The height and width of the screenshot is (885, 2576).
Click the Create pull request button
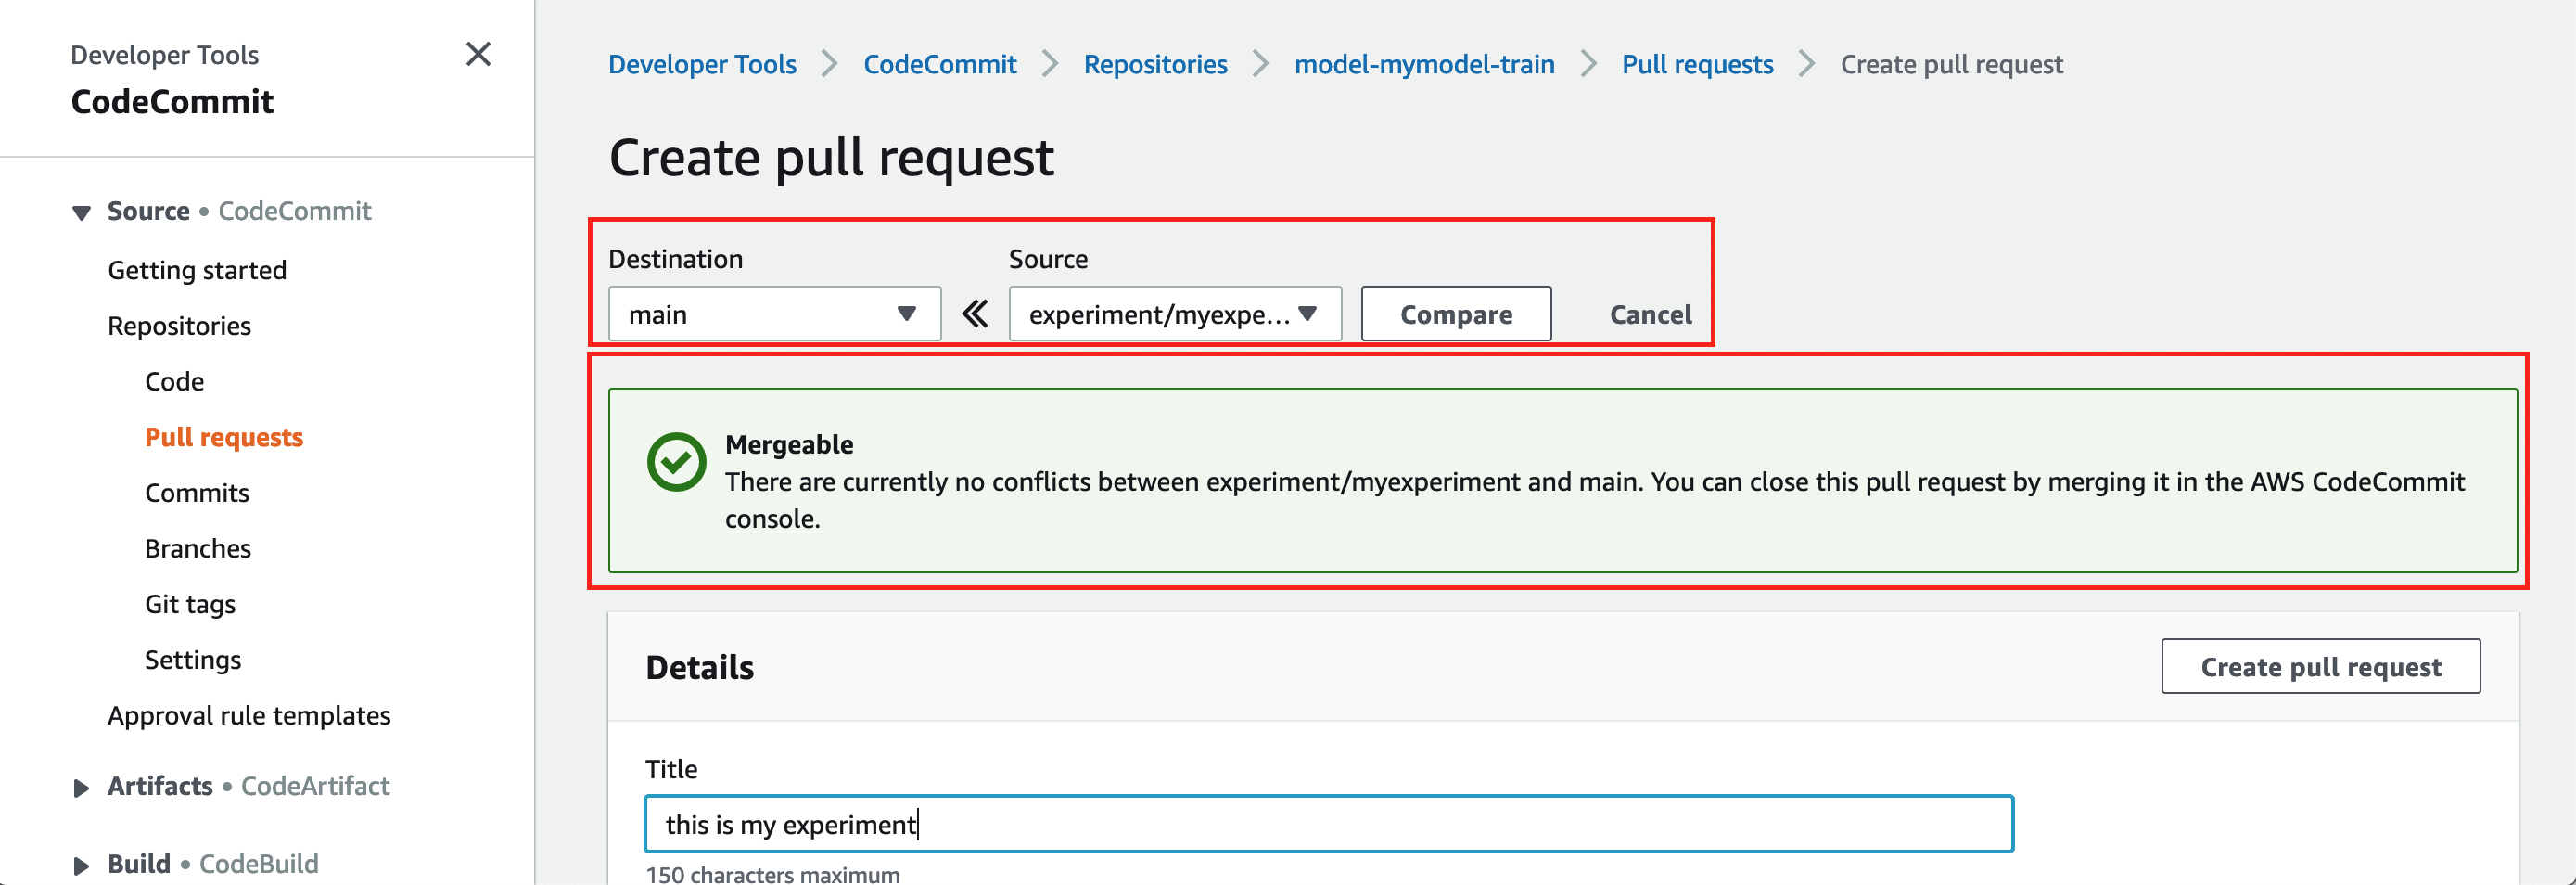pos(2320,666)
